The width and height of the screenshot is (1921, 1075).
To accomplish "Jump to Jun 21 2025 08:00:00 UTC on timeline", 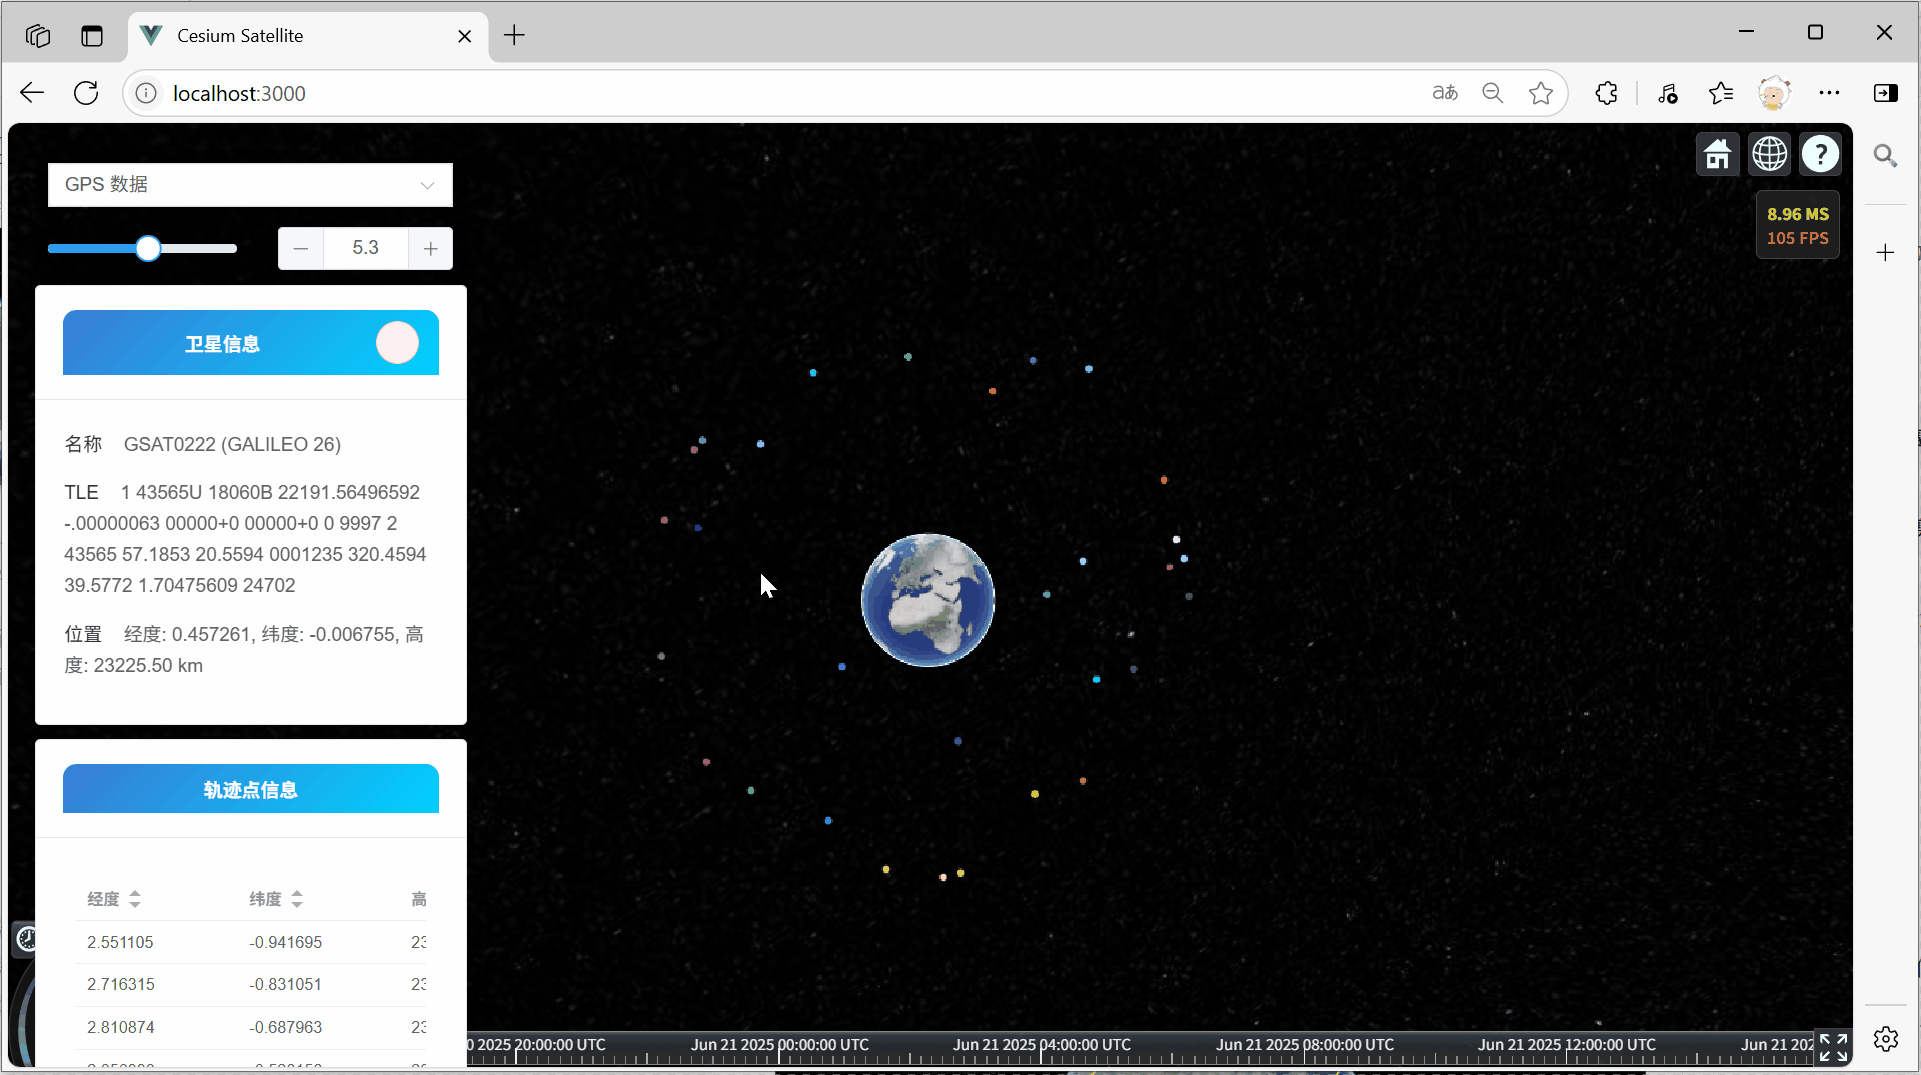I will pyautogui.click(x=1304, y=1045).
